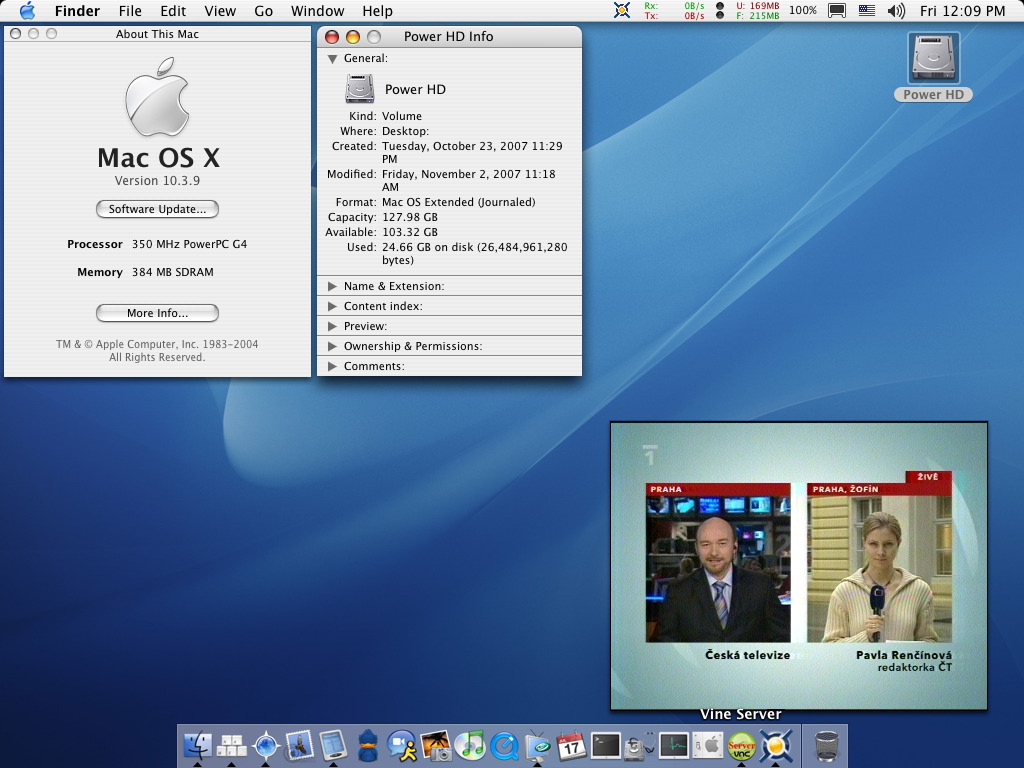Click the Vine Server VNC dock icon
This screenshot has height=768, width=1024.
click(741, 745)
